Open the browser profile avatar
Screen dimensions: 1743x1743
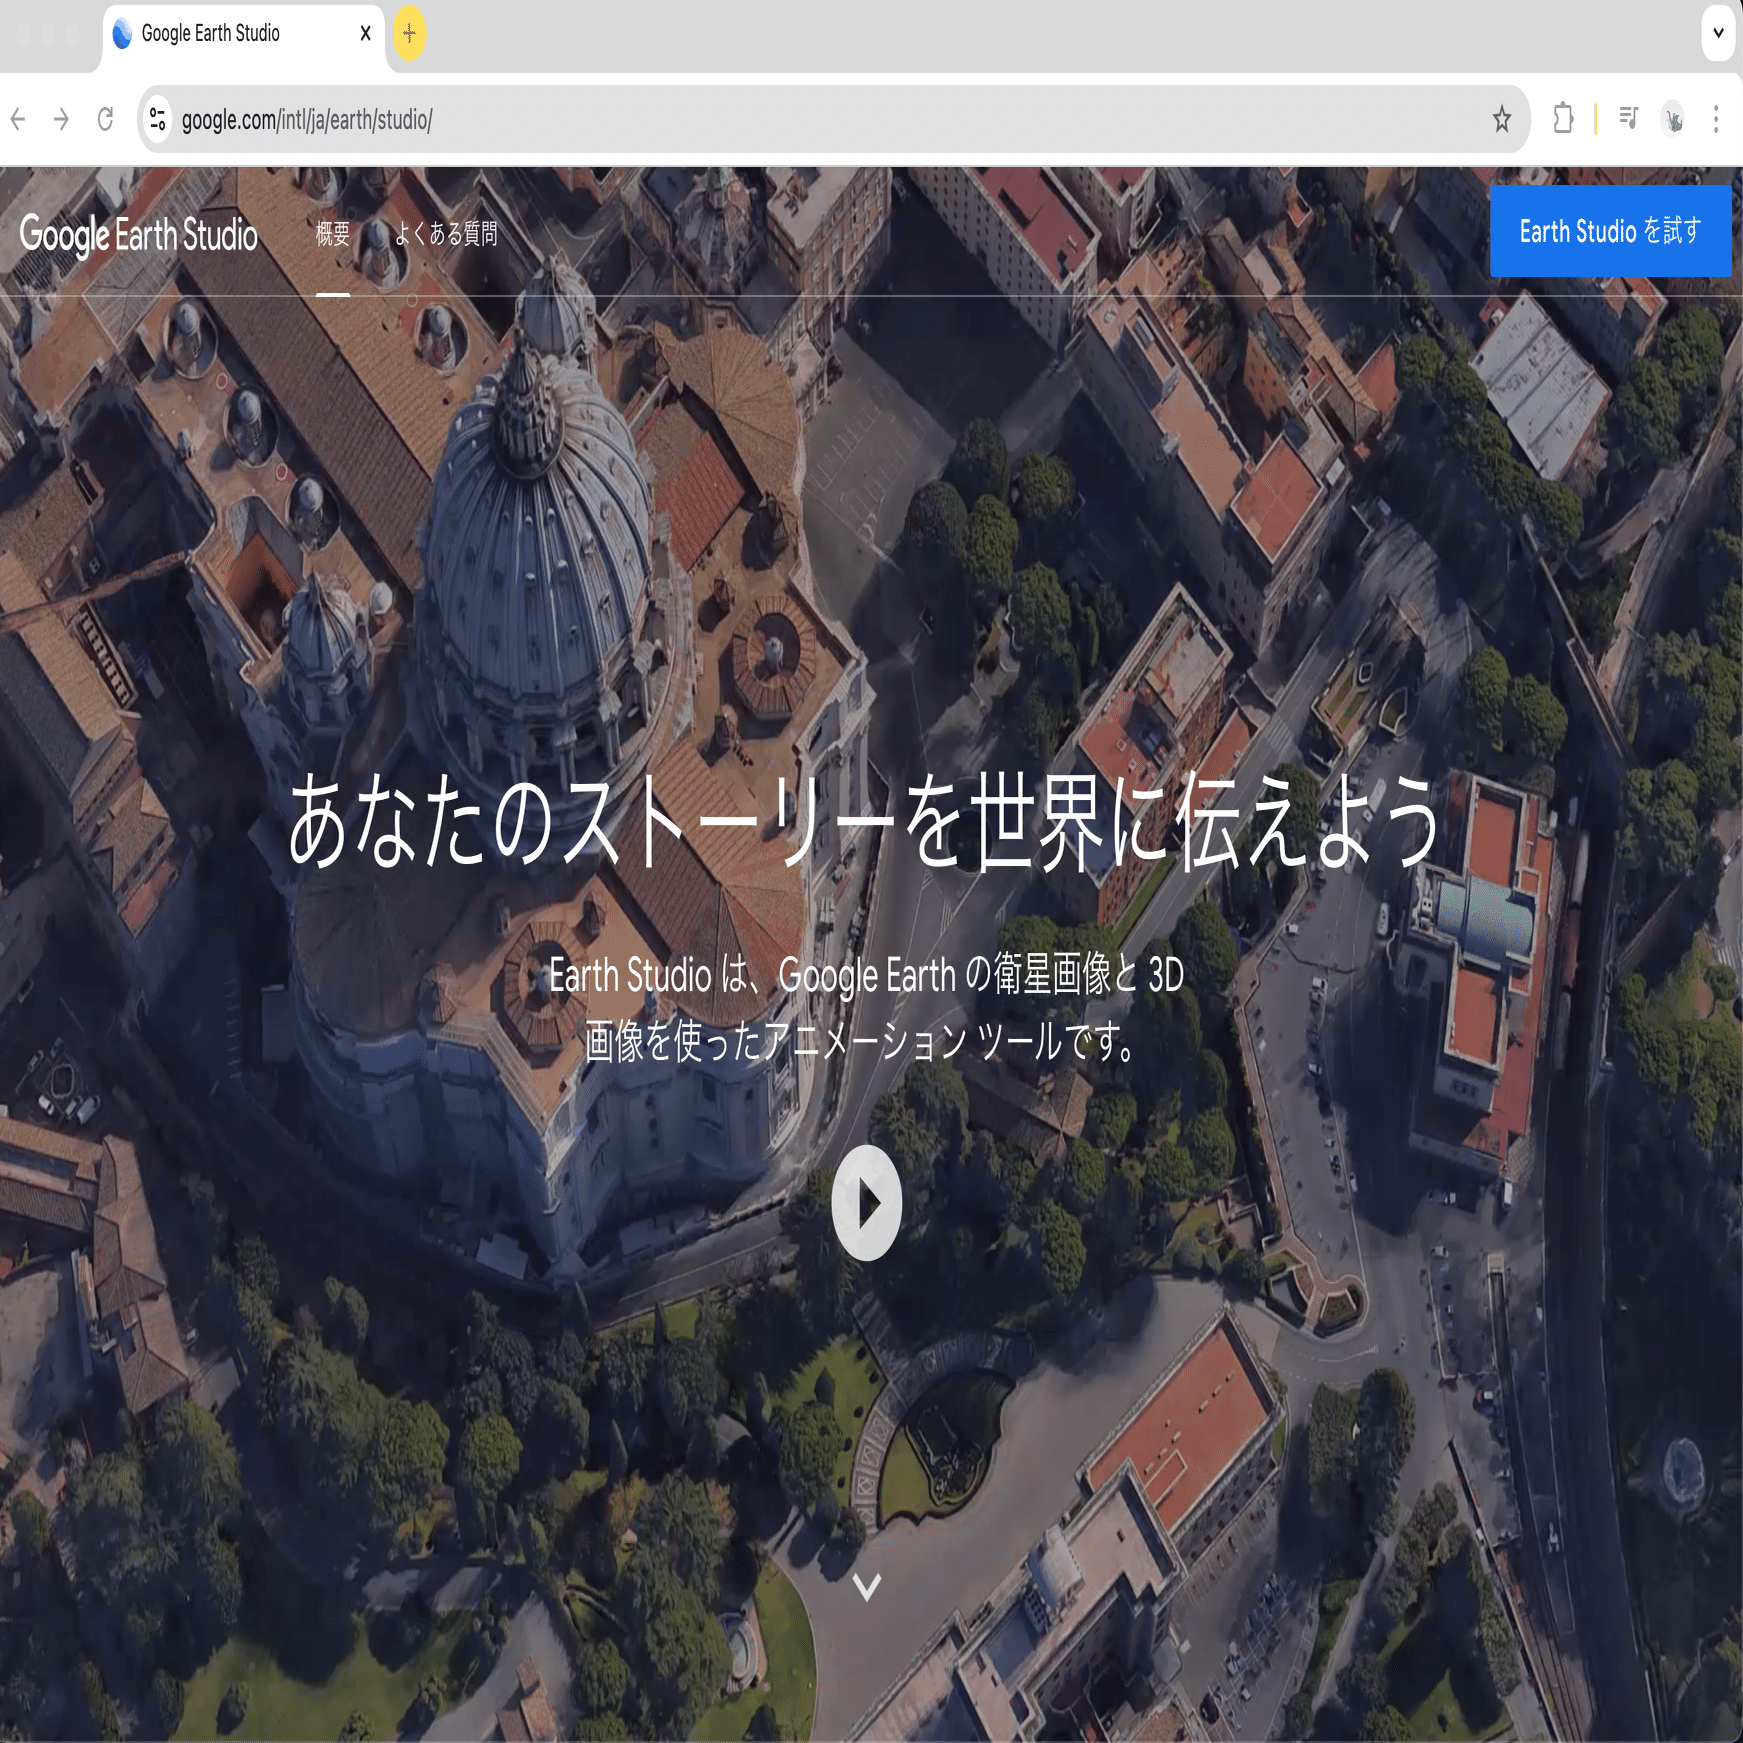1673,120
